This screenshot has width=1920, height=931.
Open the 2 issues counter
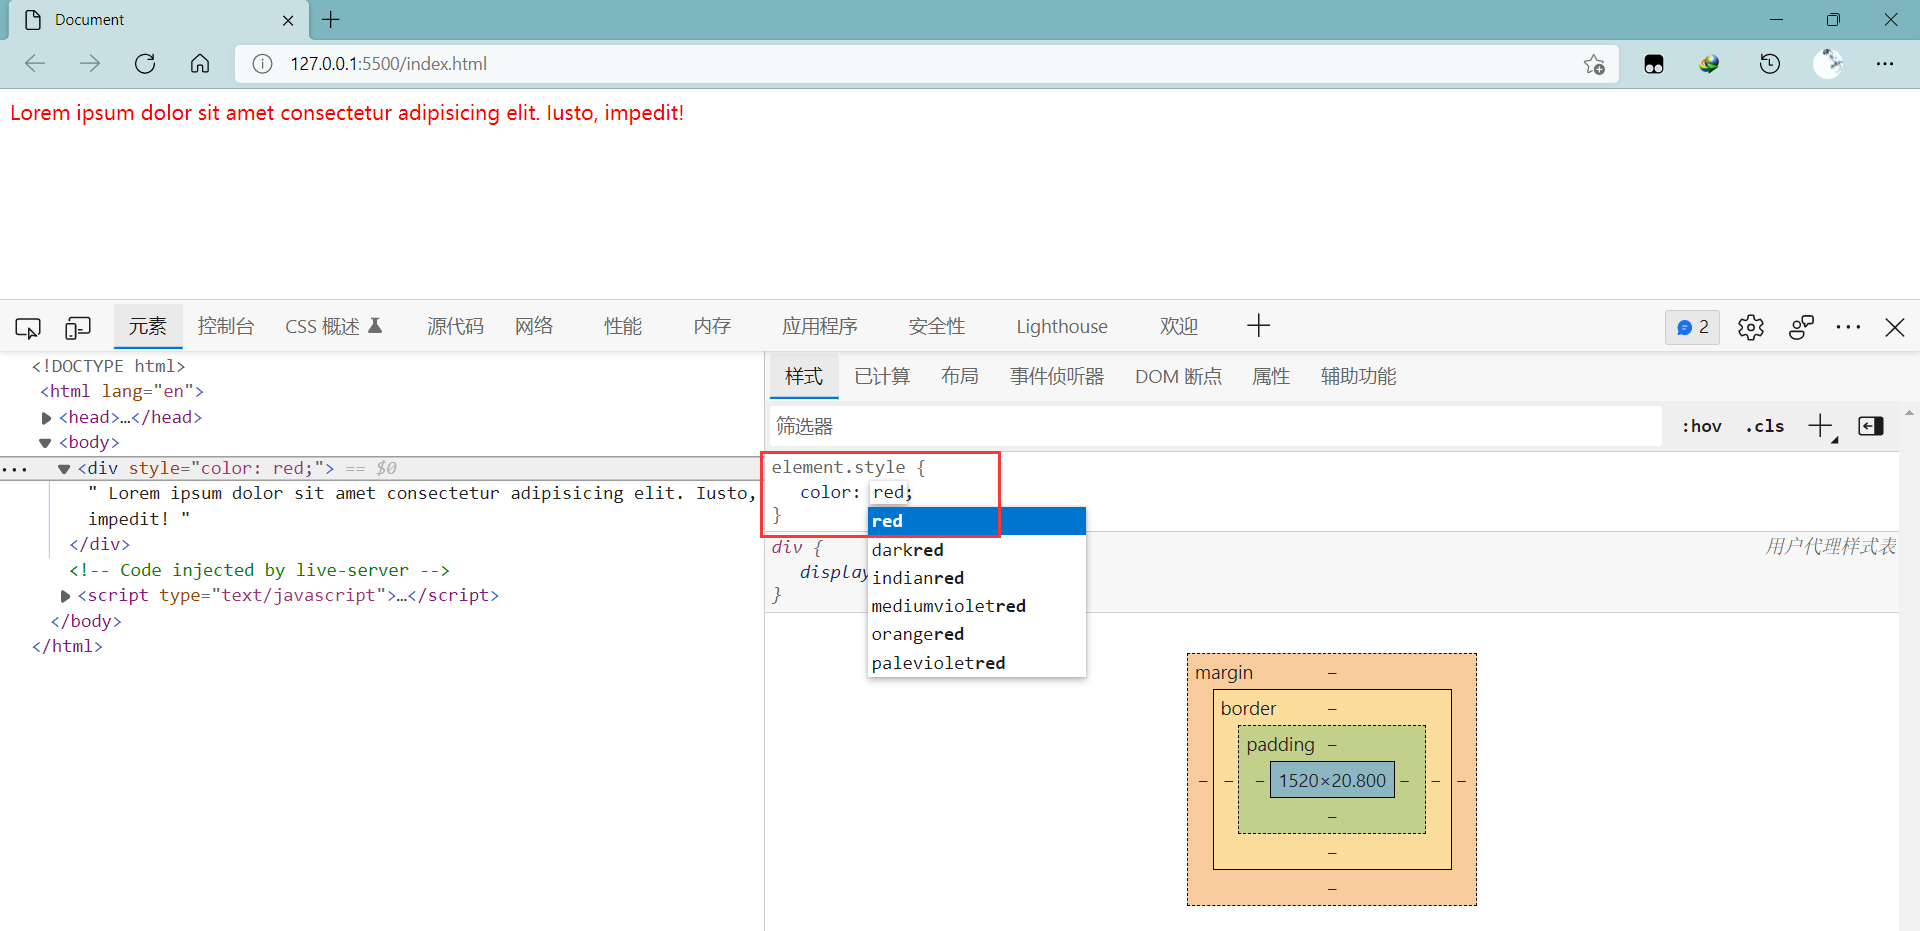pos(1692,327)
